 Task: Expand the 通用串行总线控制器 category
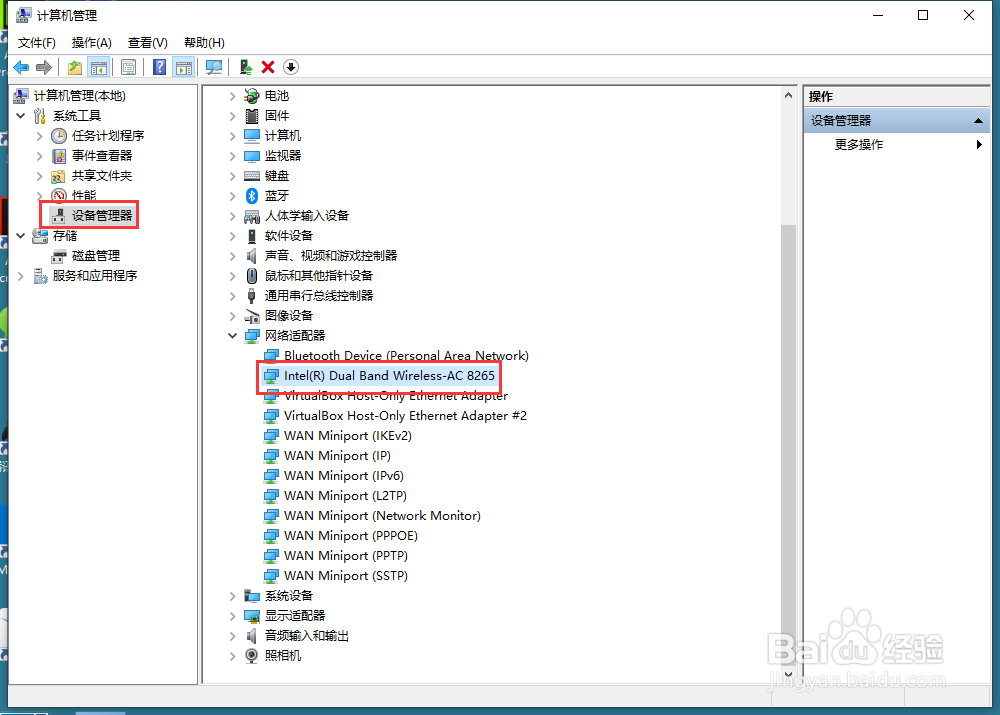[x=233, y=296]
